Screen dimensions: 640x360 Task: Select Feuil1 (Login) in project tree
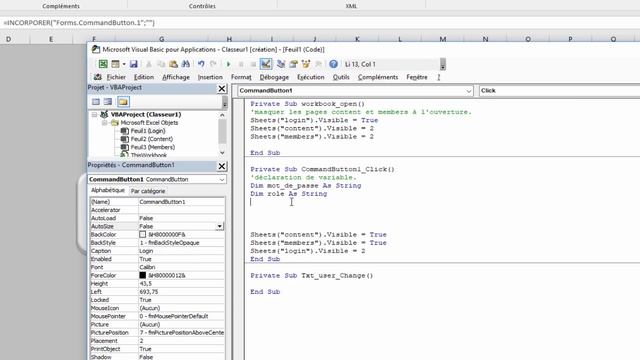pyautogui.click(x=148, y=131)
